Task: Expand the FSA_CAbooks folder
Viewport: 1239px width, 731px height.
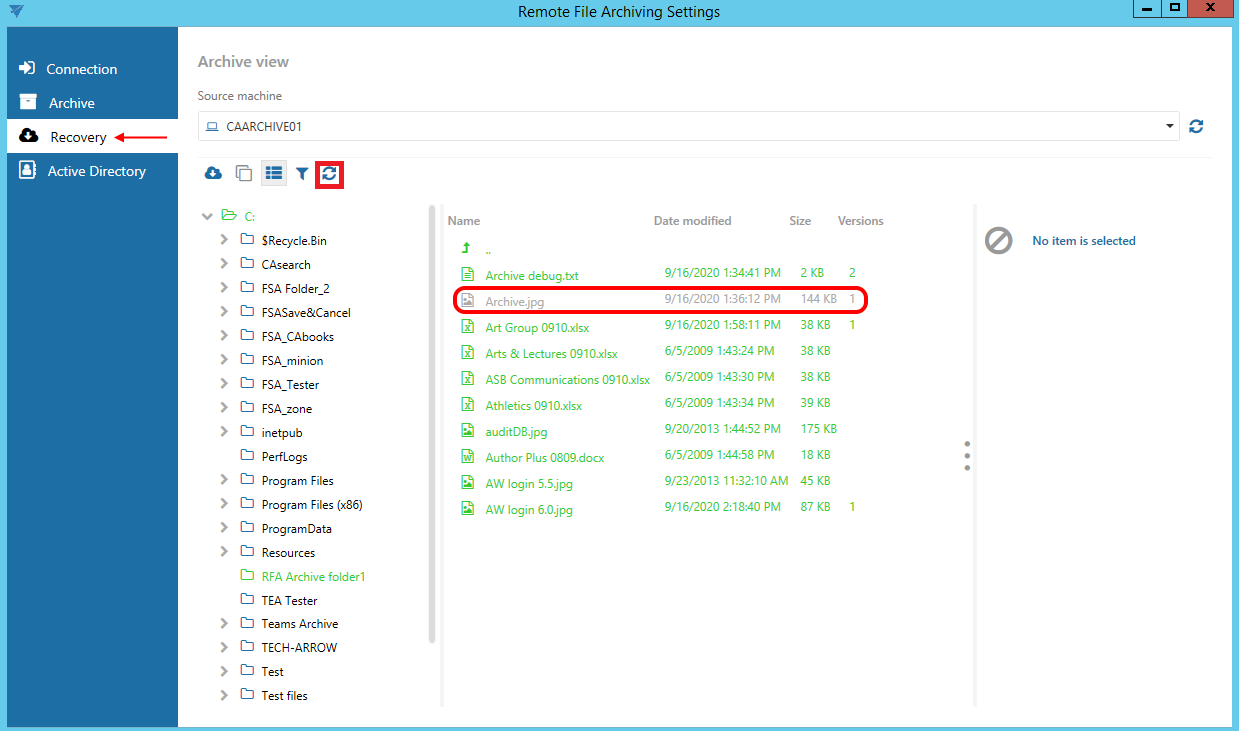Action: 224,336
